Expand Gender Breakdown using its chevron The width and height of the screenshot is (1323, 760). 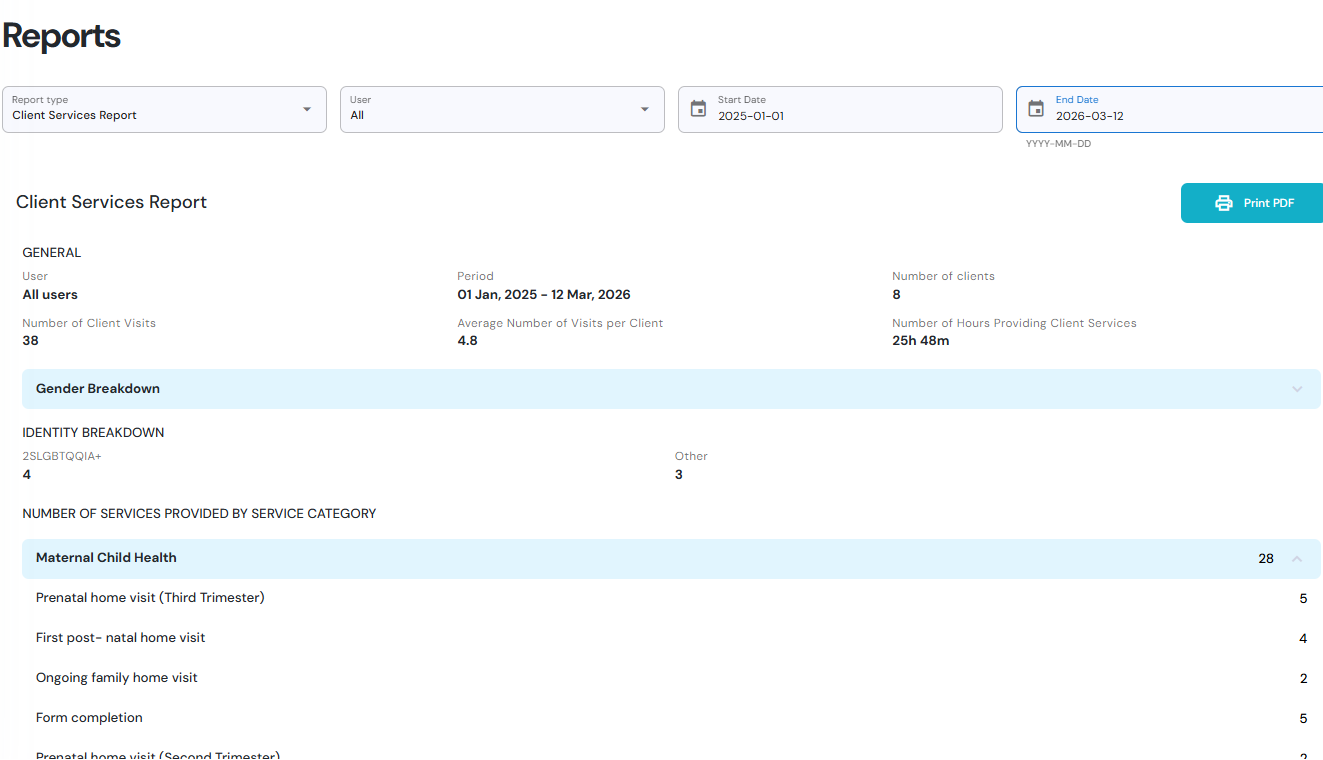coord(1297,389)
